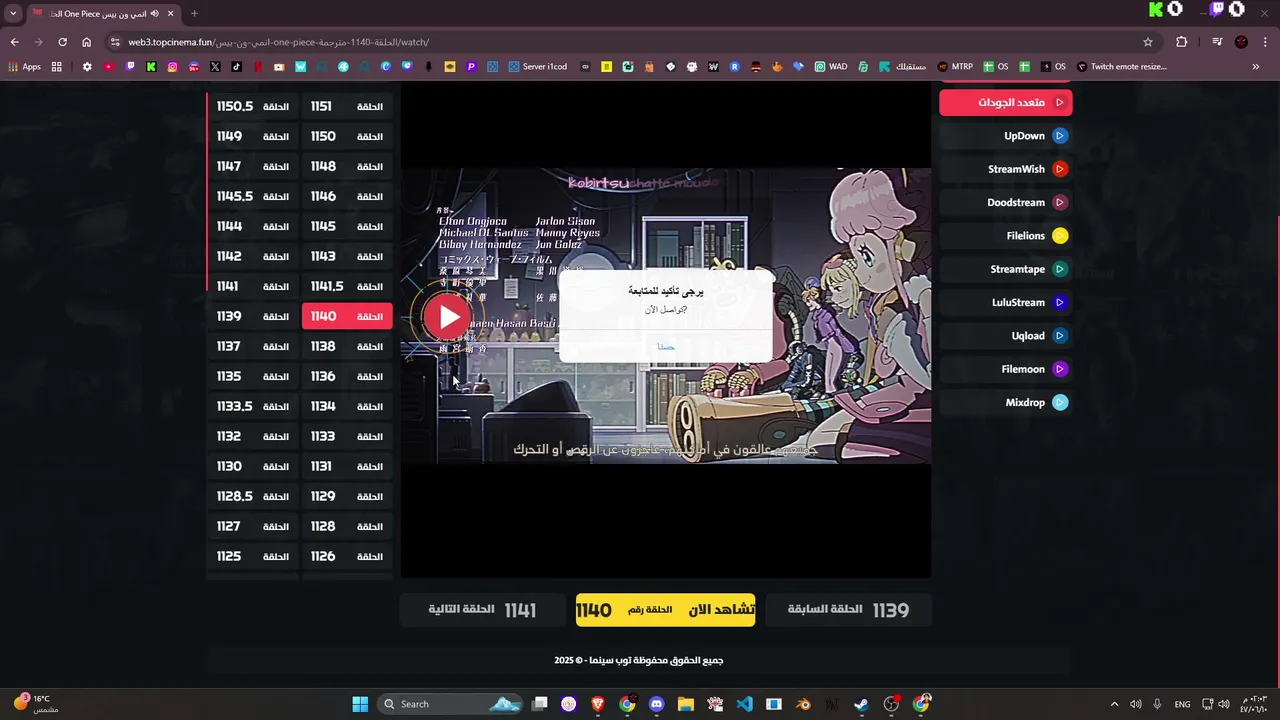Open the media control icon in the toolbar
The width and height of the screenshot is (1280, 720).
click(1217, 42)
